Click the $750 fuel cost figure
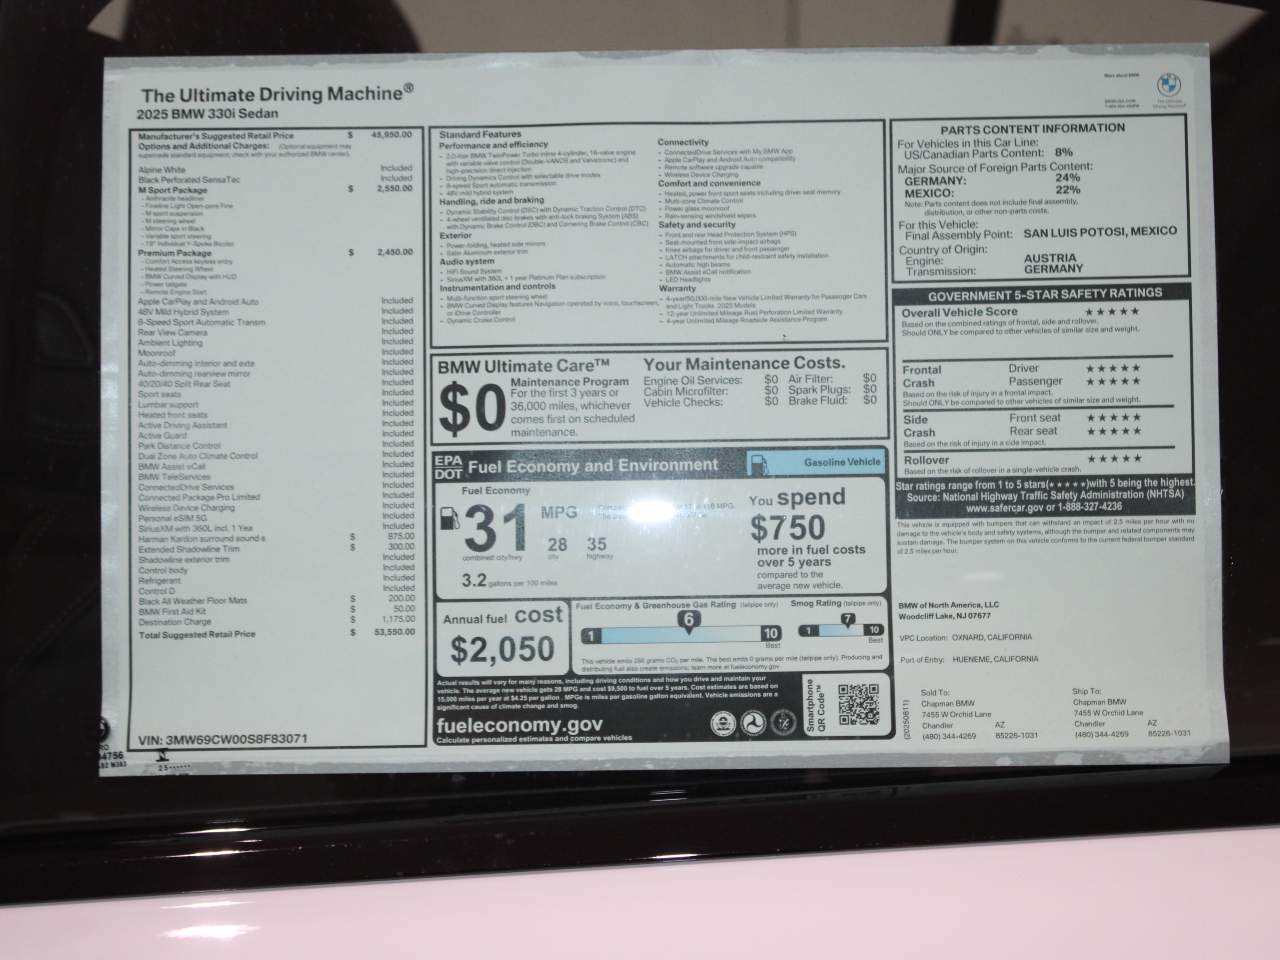This screenshot has height=960, width=1280. (788, 527)
